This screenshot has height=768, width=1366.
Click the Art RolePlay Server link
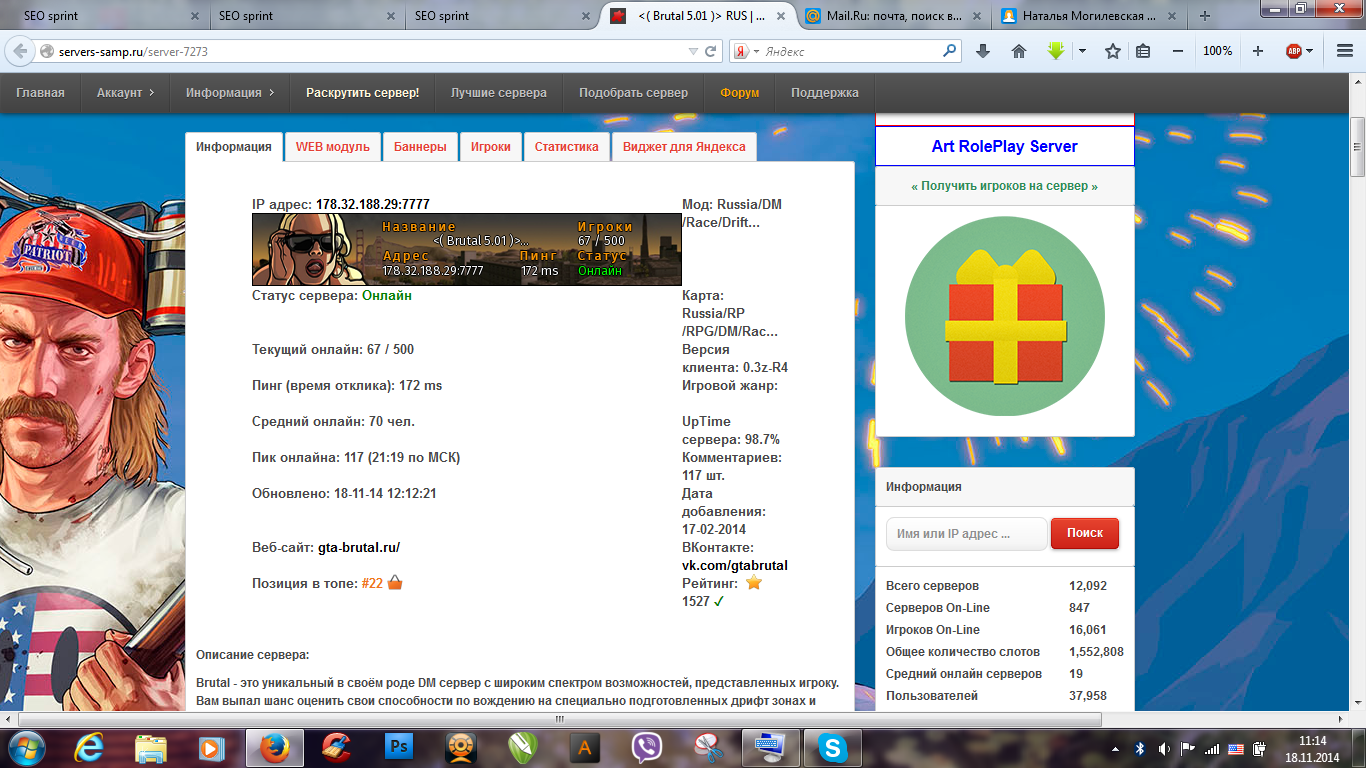pos(1004,146)
